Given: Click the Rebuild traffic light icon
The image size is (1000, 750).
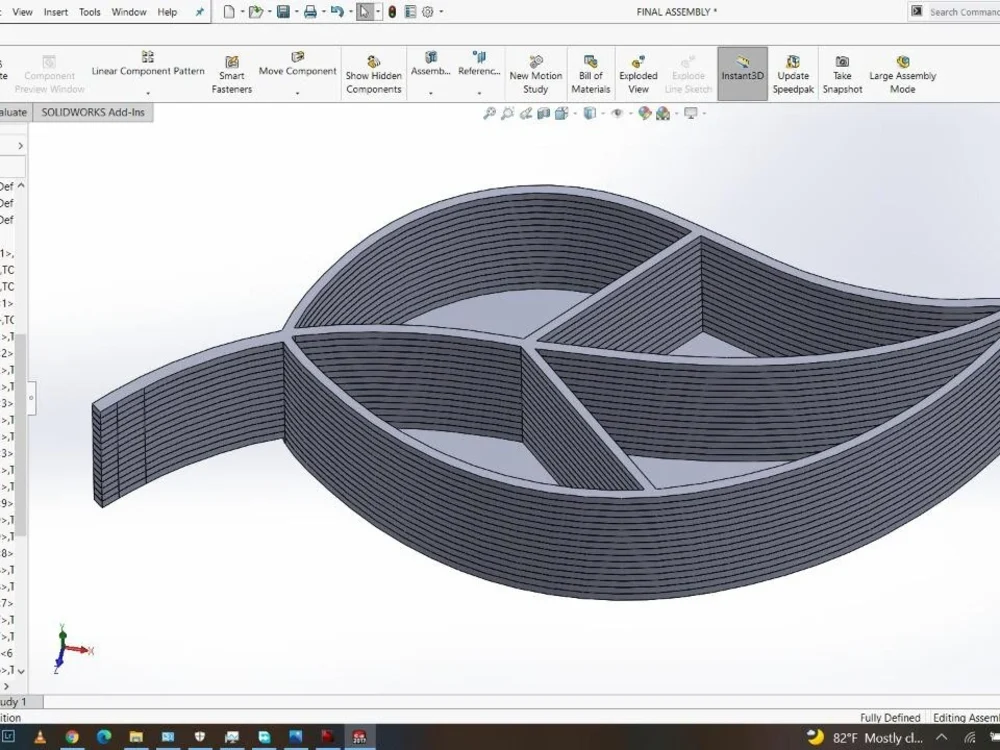Looking at the screenshot, I should tap(392, 11).
